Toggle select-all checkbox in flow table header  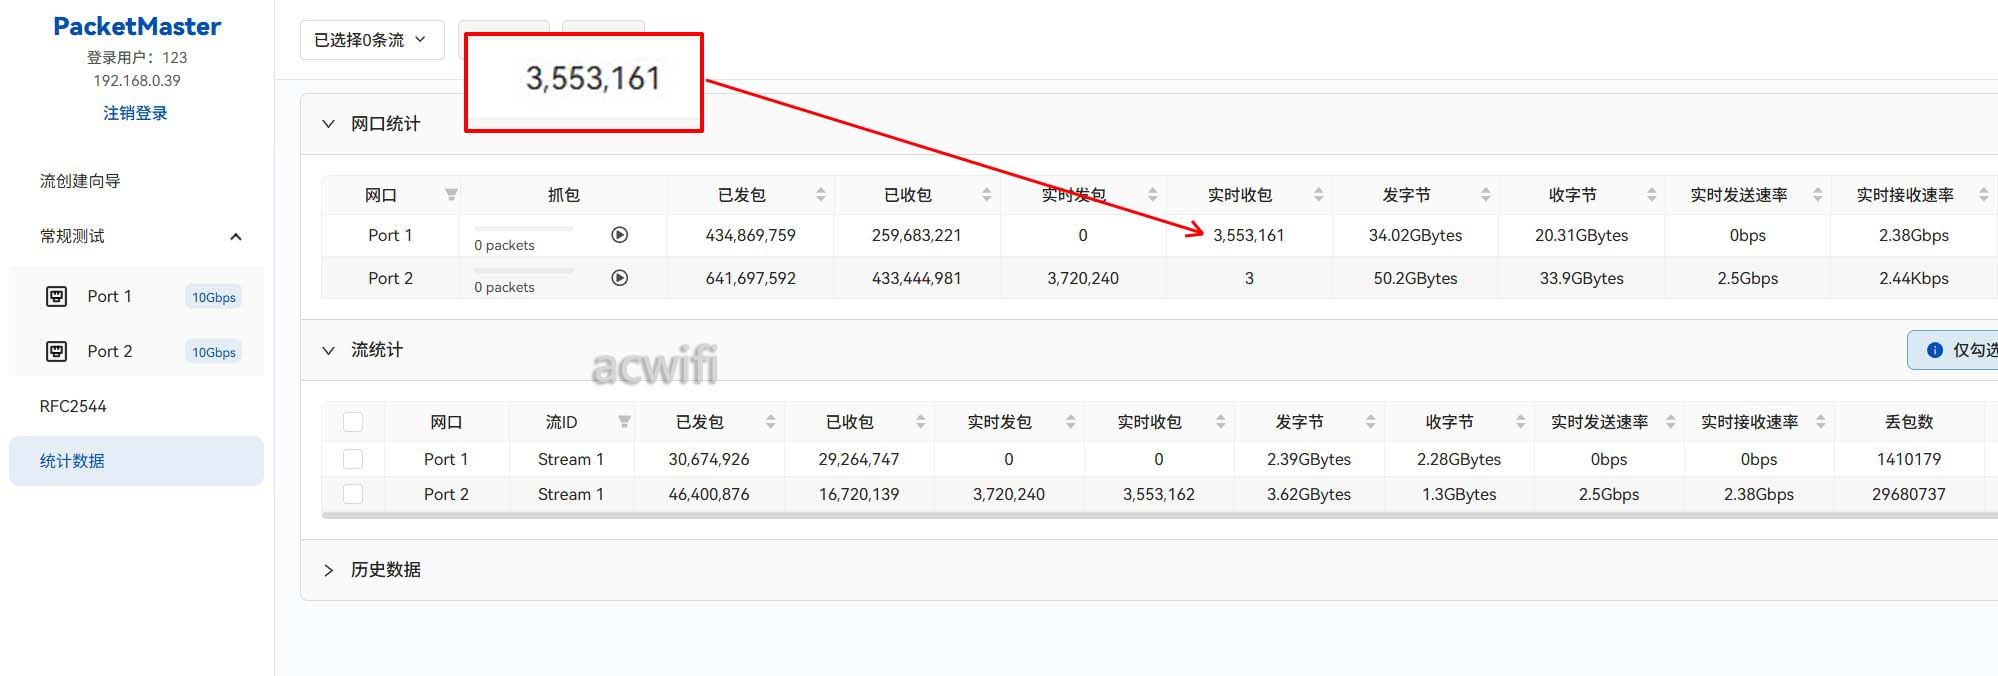point(353,422)
